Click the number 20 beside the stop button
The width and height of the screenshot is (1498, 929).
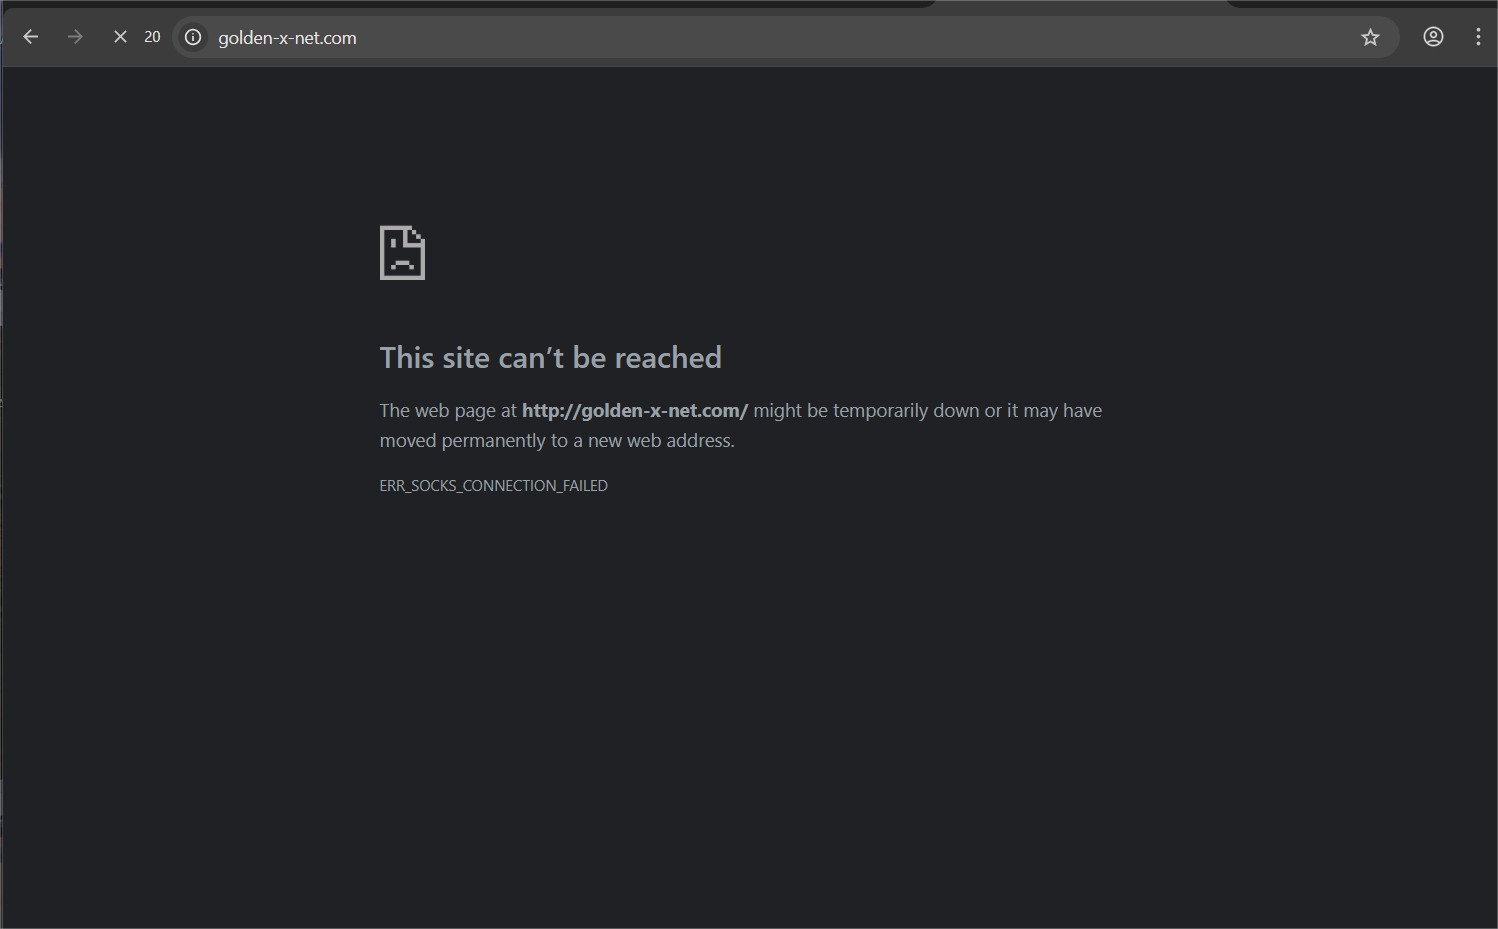point(152,37)
